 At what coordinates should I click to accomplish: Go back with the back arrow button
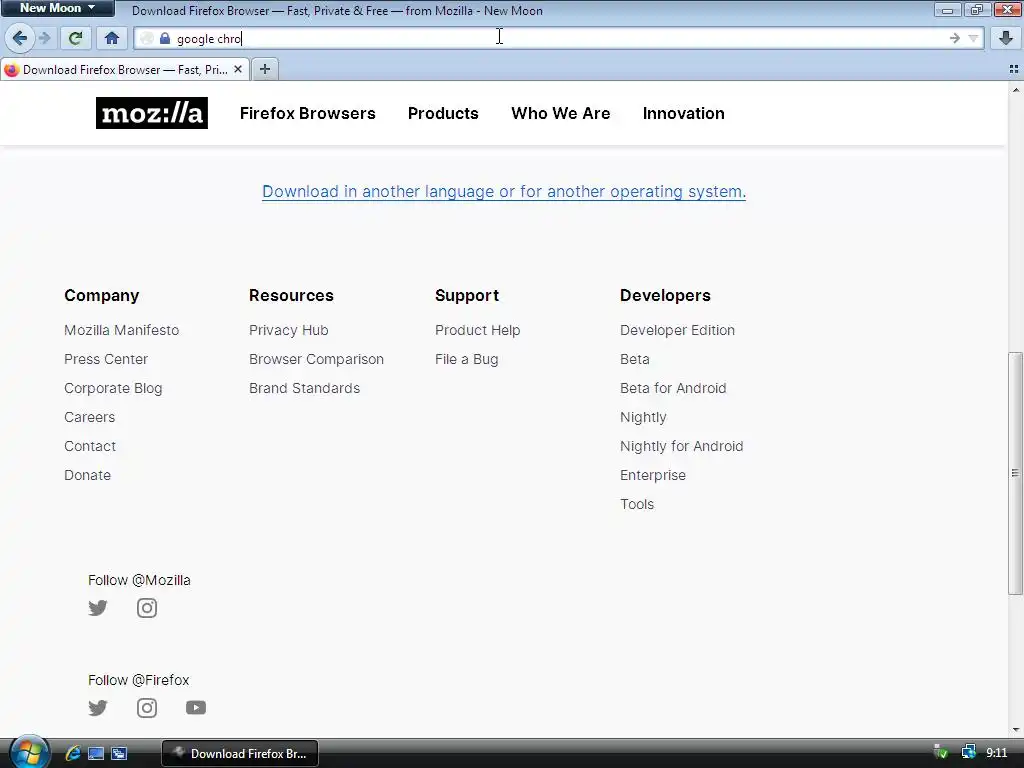[20, 38]
